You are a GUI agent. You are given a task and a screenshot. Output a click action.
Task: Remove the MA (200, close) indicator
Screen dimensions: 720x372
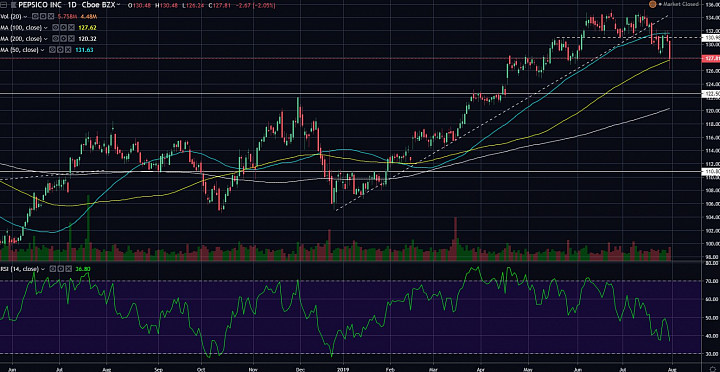71,39
